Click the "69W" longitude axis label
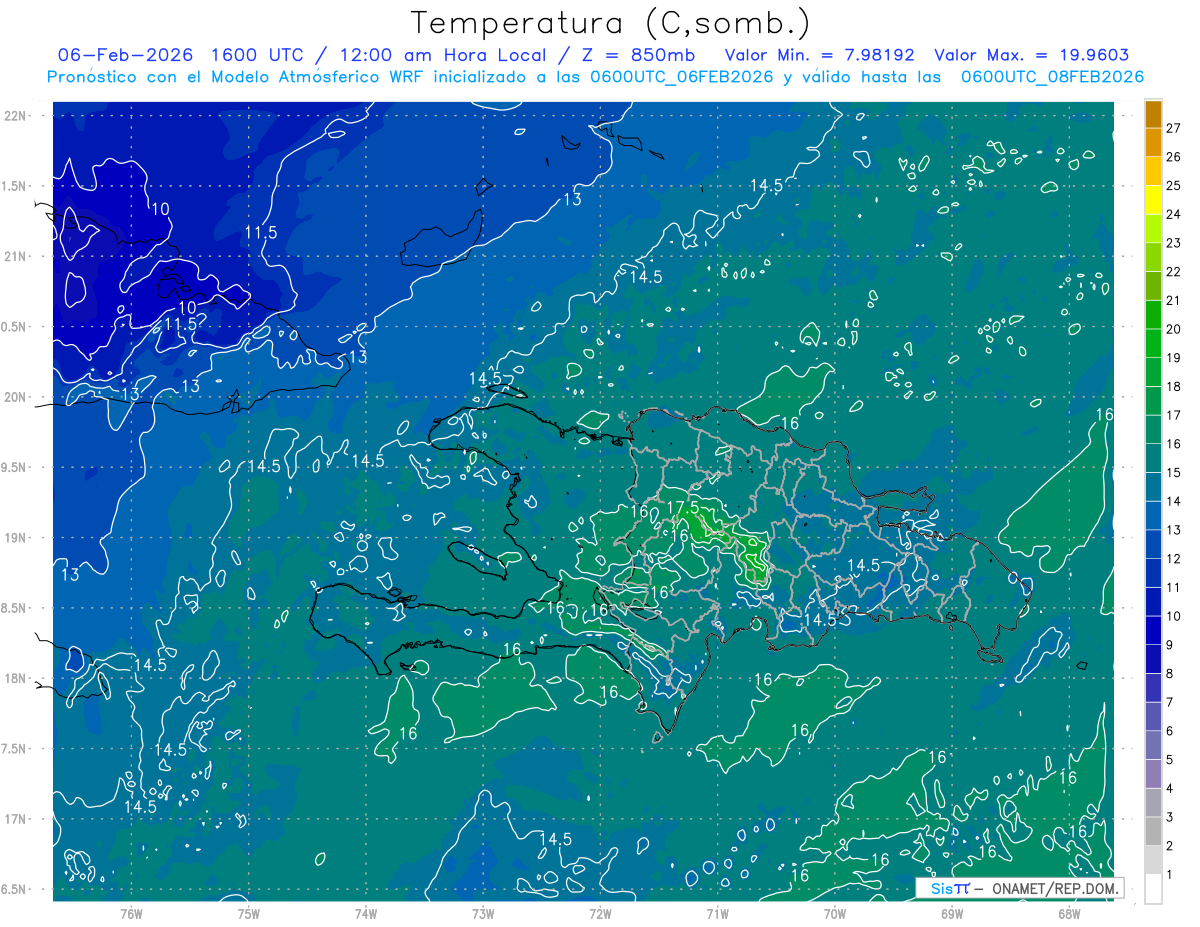1200x927 pixels. click(952, 914)
